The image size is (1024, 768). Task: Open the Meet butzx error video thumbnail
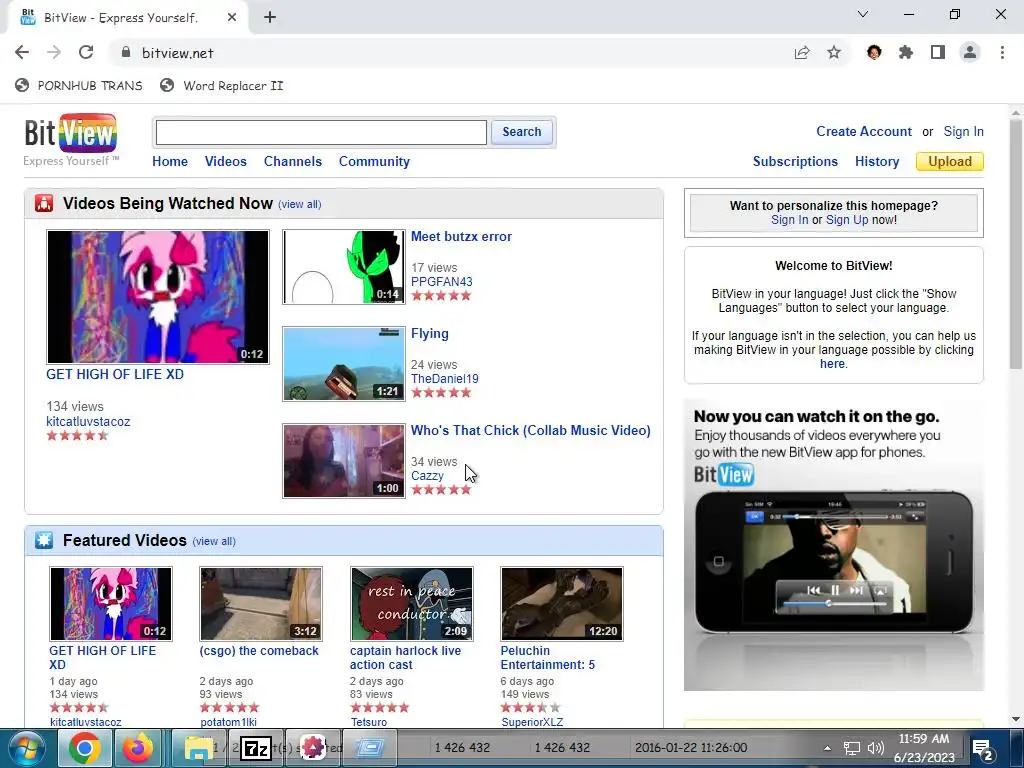tap(344, 267)
